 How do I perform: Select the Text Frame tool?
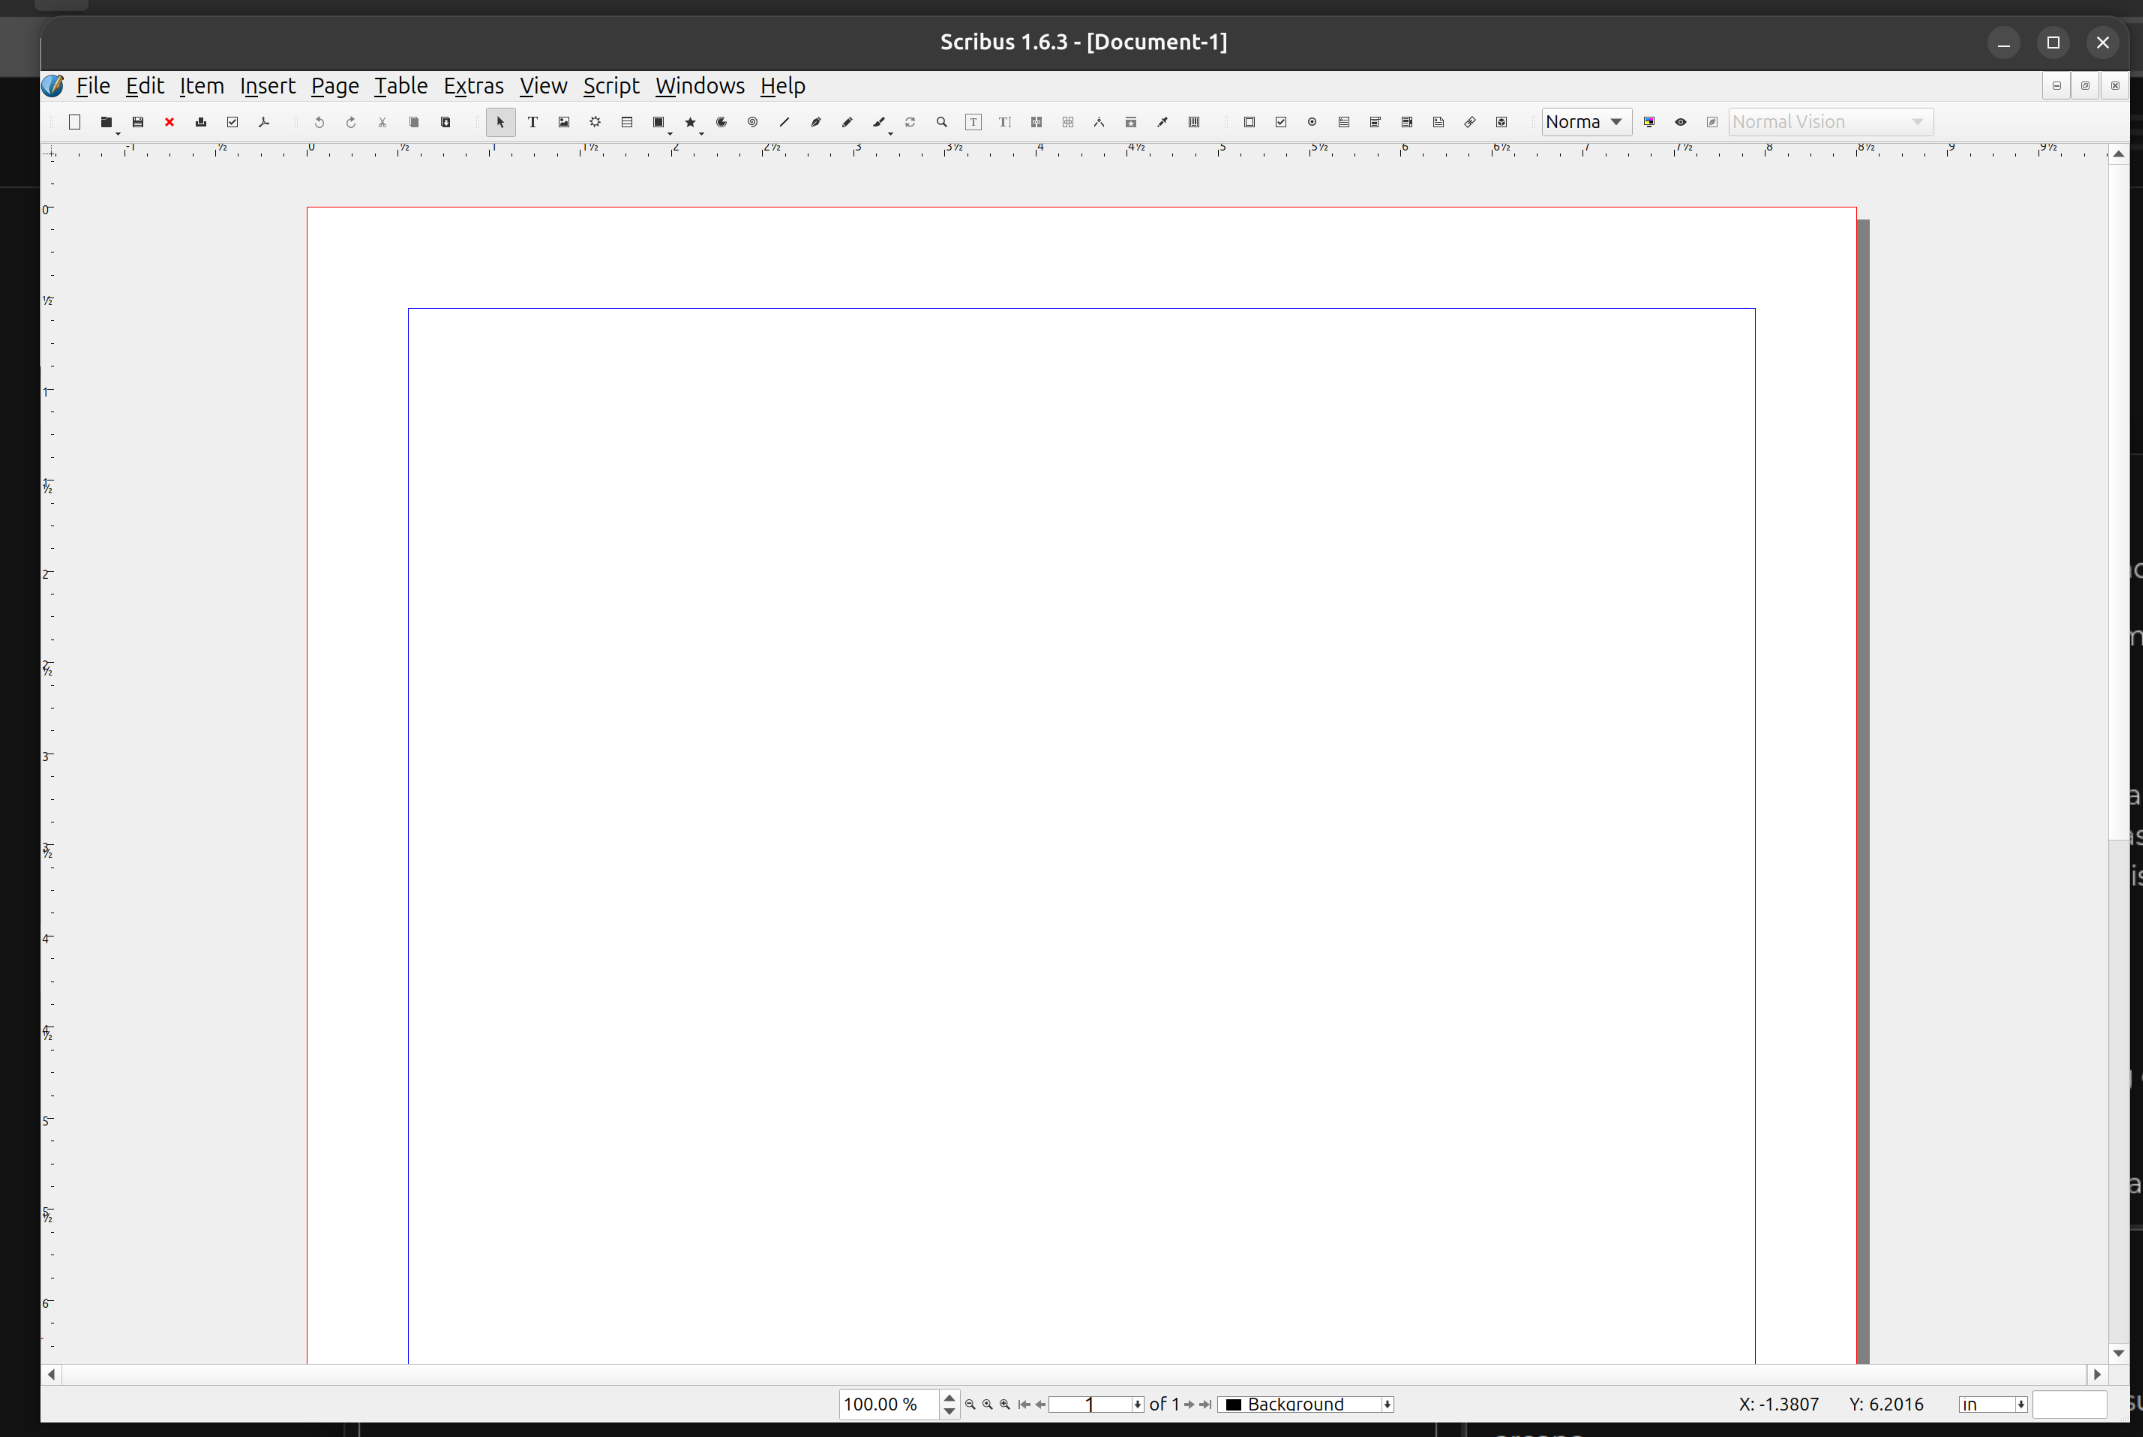pyautogui.click(x=532, y=122)
